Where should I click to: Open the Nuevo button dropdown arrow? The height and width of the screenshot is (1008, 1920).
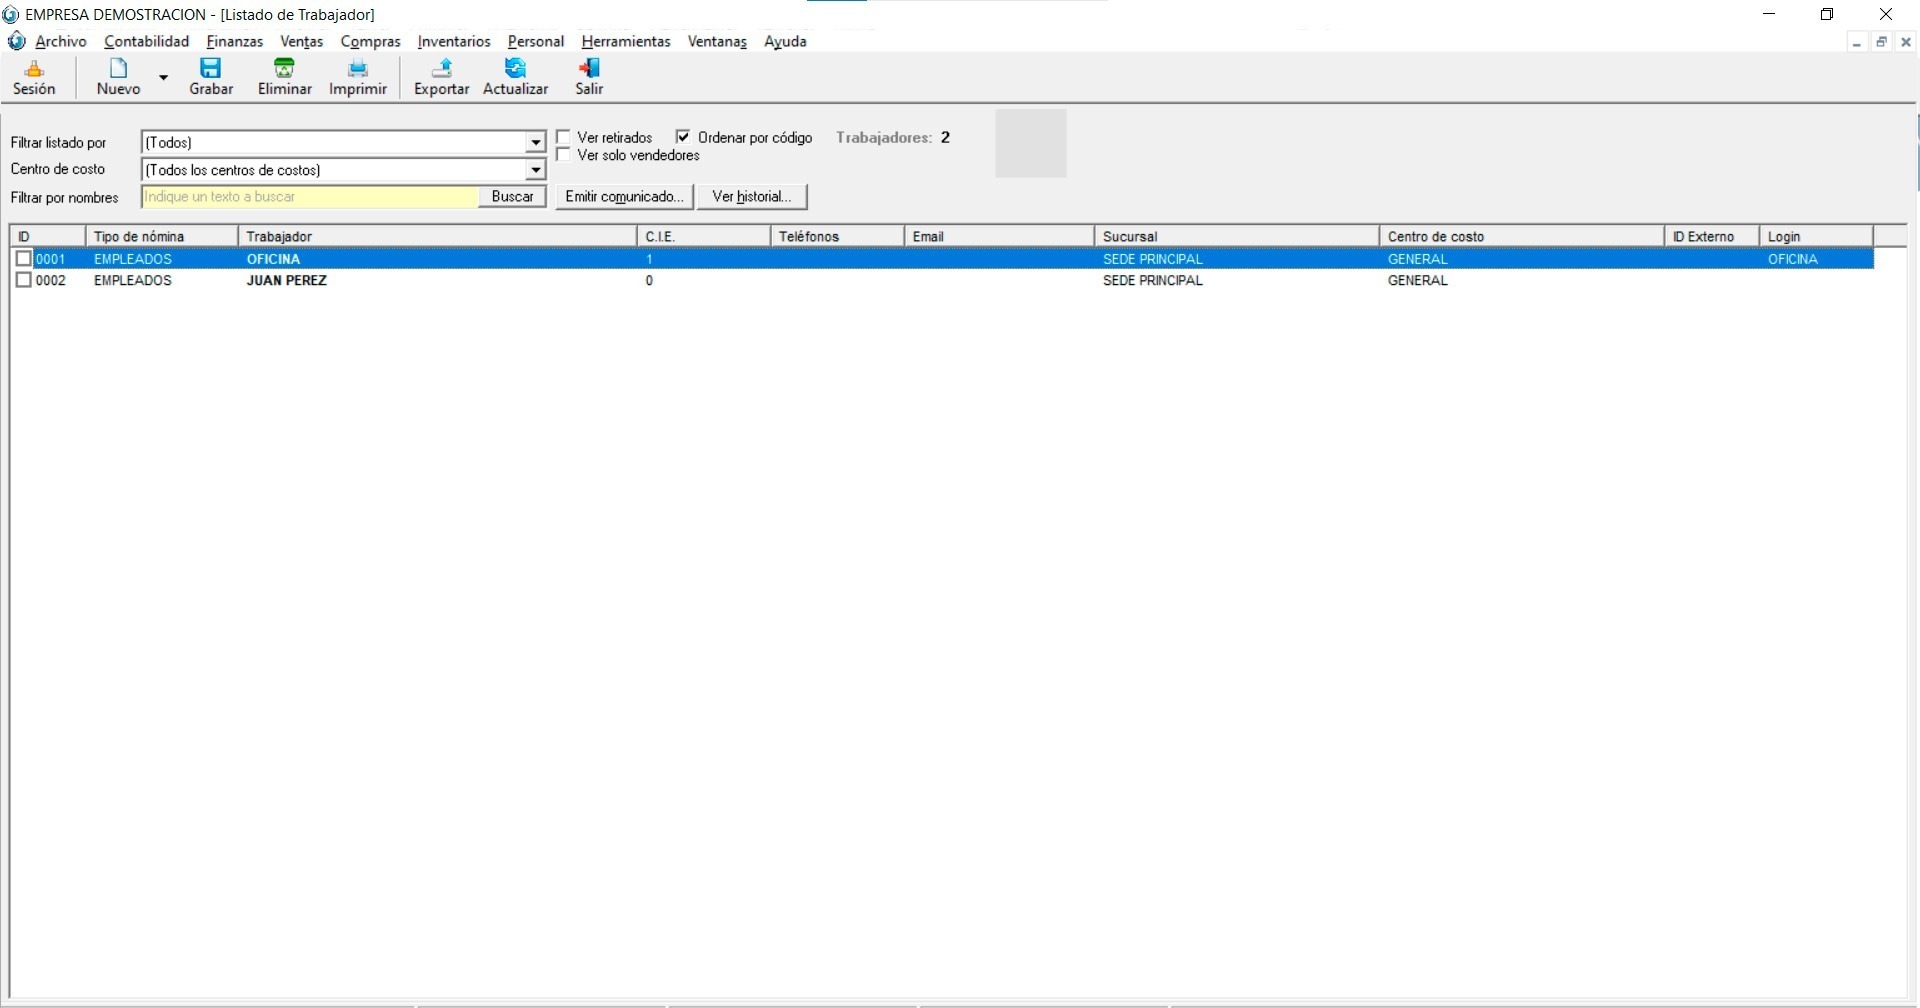[x=163, y=77]
